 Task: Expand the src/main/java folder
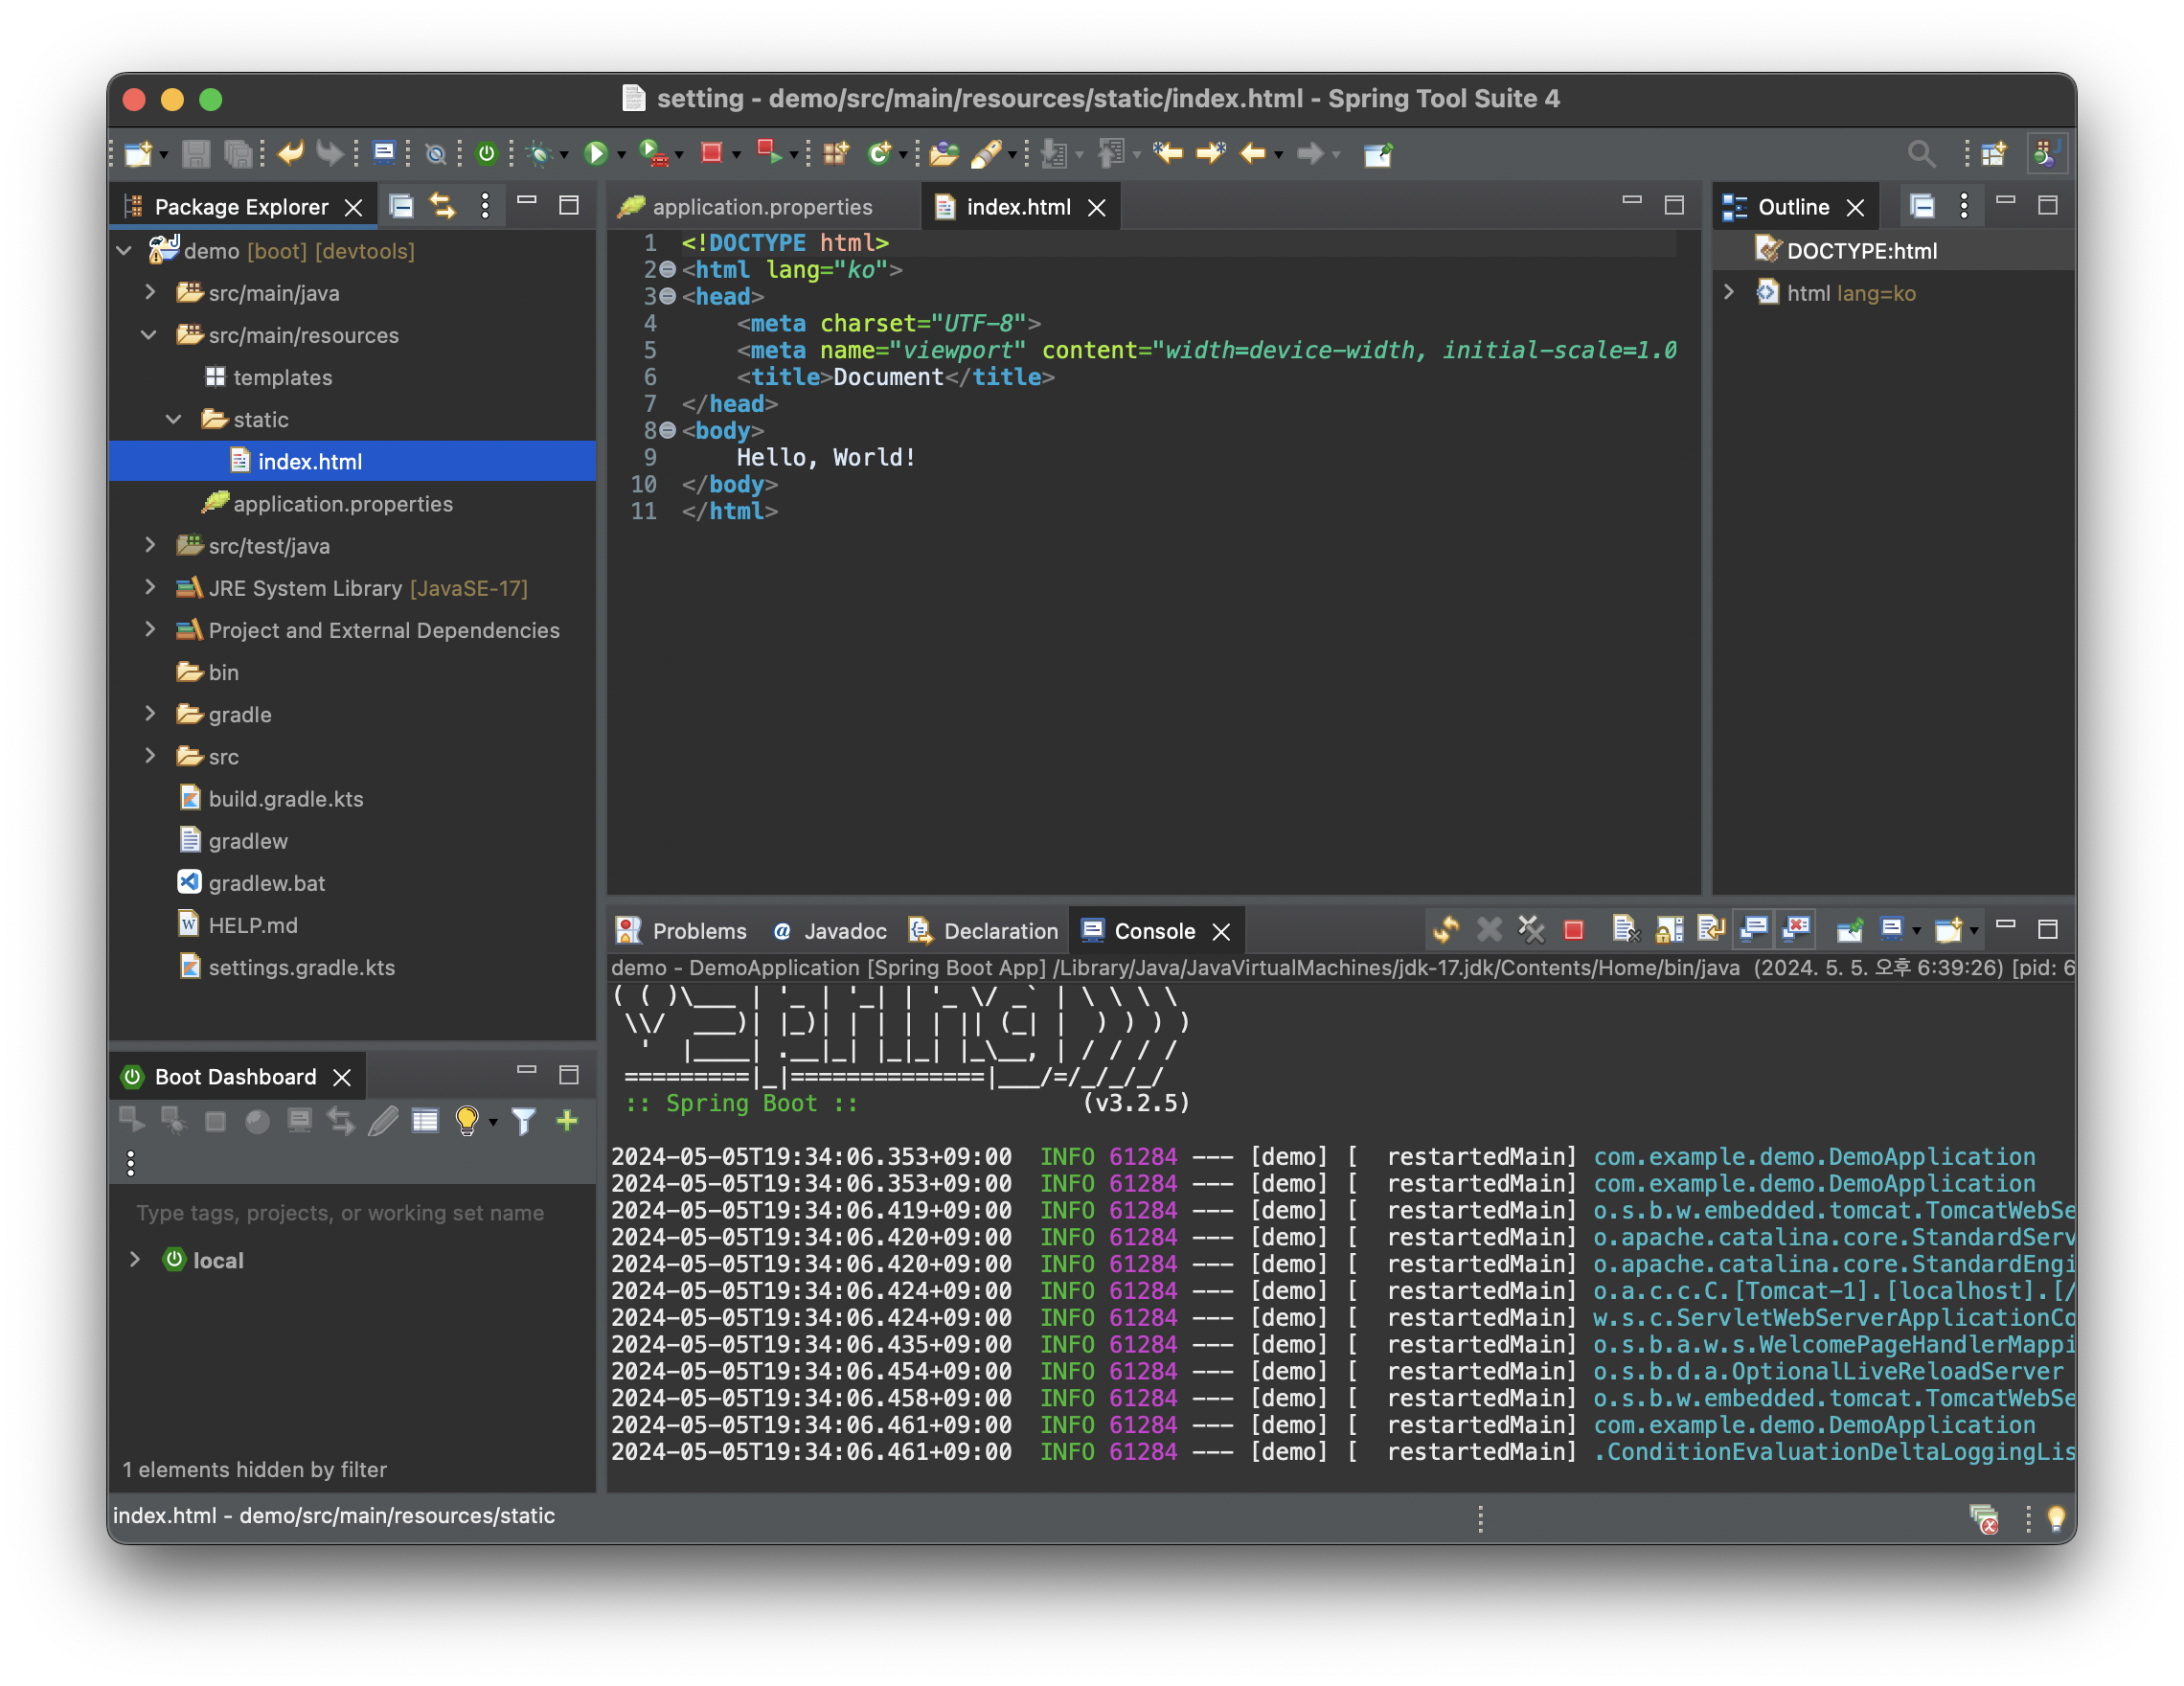pyautogui.click(x=150, y=292)
